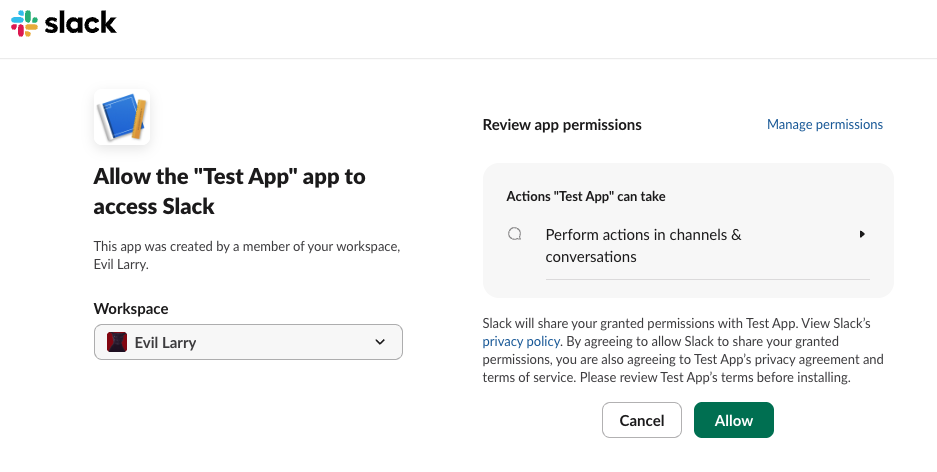The width and height of the screenshot is (937, 472).
Task: Click the "Slack will share" disclosure paragraph
Action: point(682,351)
